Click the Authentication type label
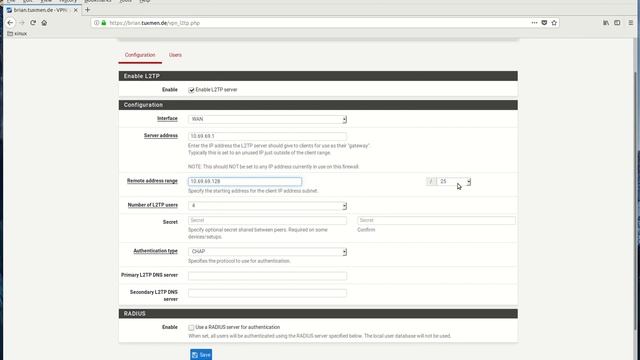640x360 pixels. click(x=156, y=251)
